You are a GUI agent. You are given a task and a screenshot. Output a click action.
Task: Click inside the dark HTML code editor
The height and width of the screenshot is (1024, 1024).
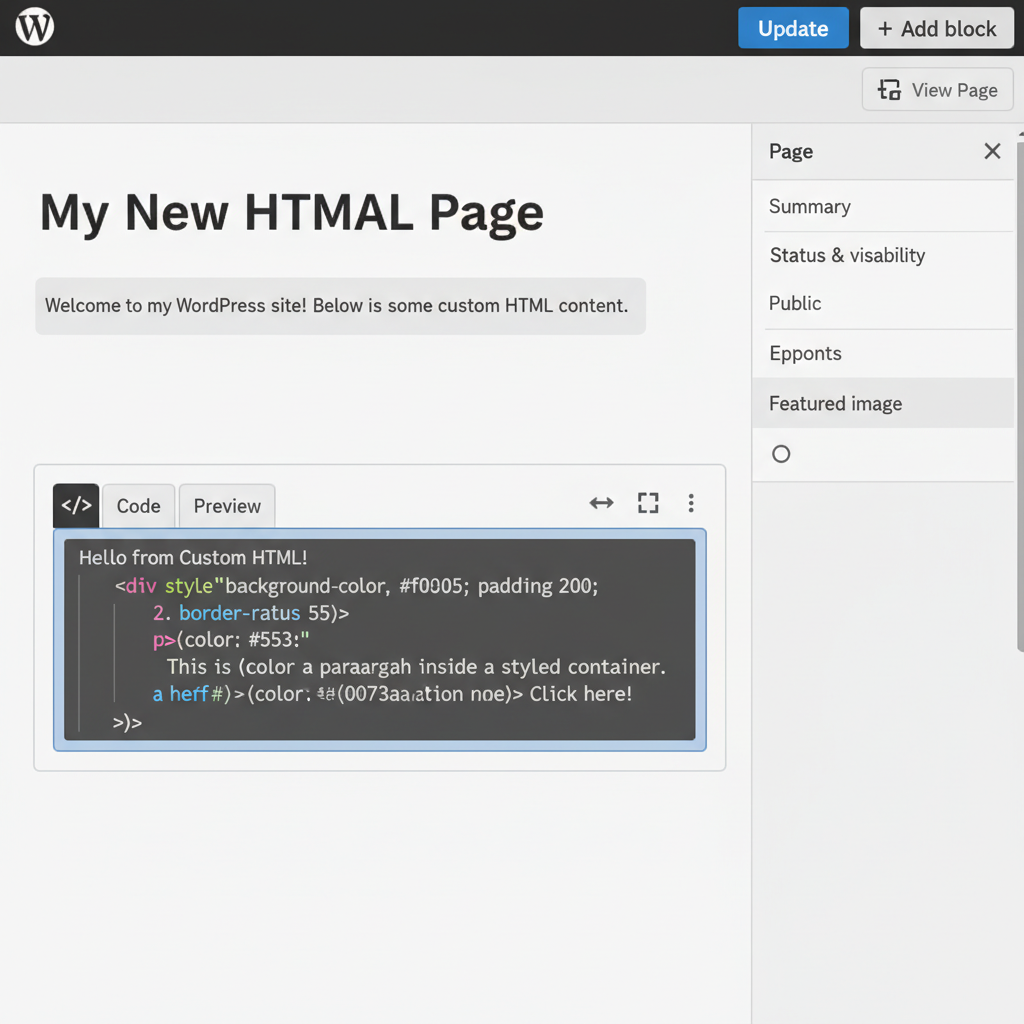click(379, 639)
